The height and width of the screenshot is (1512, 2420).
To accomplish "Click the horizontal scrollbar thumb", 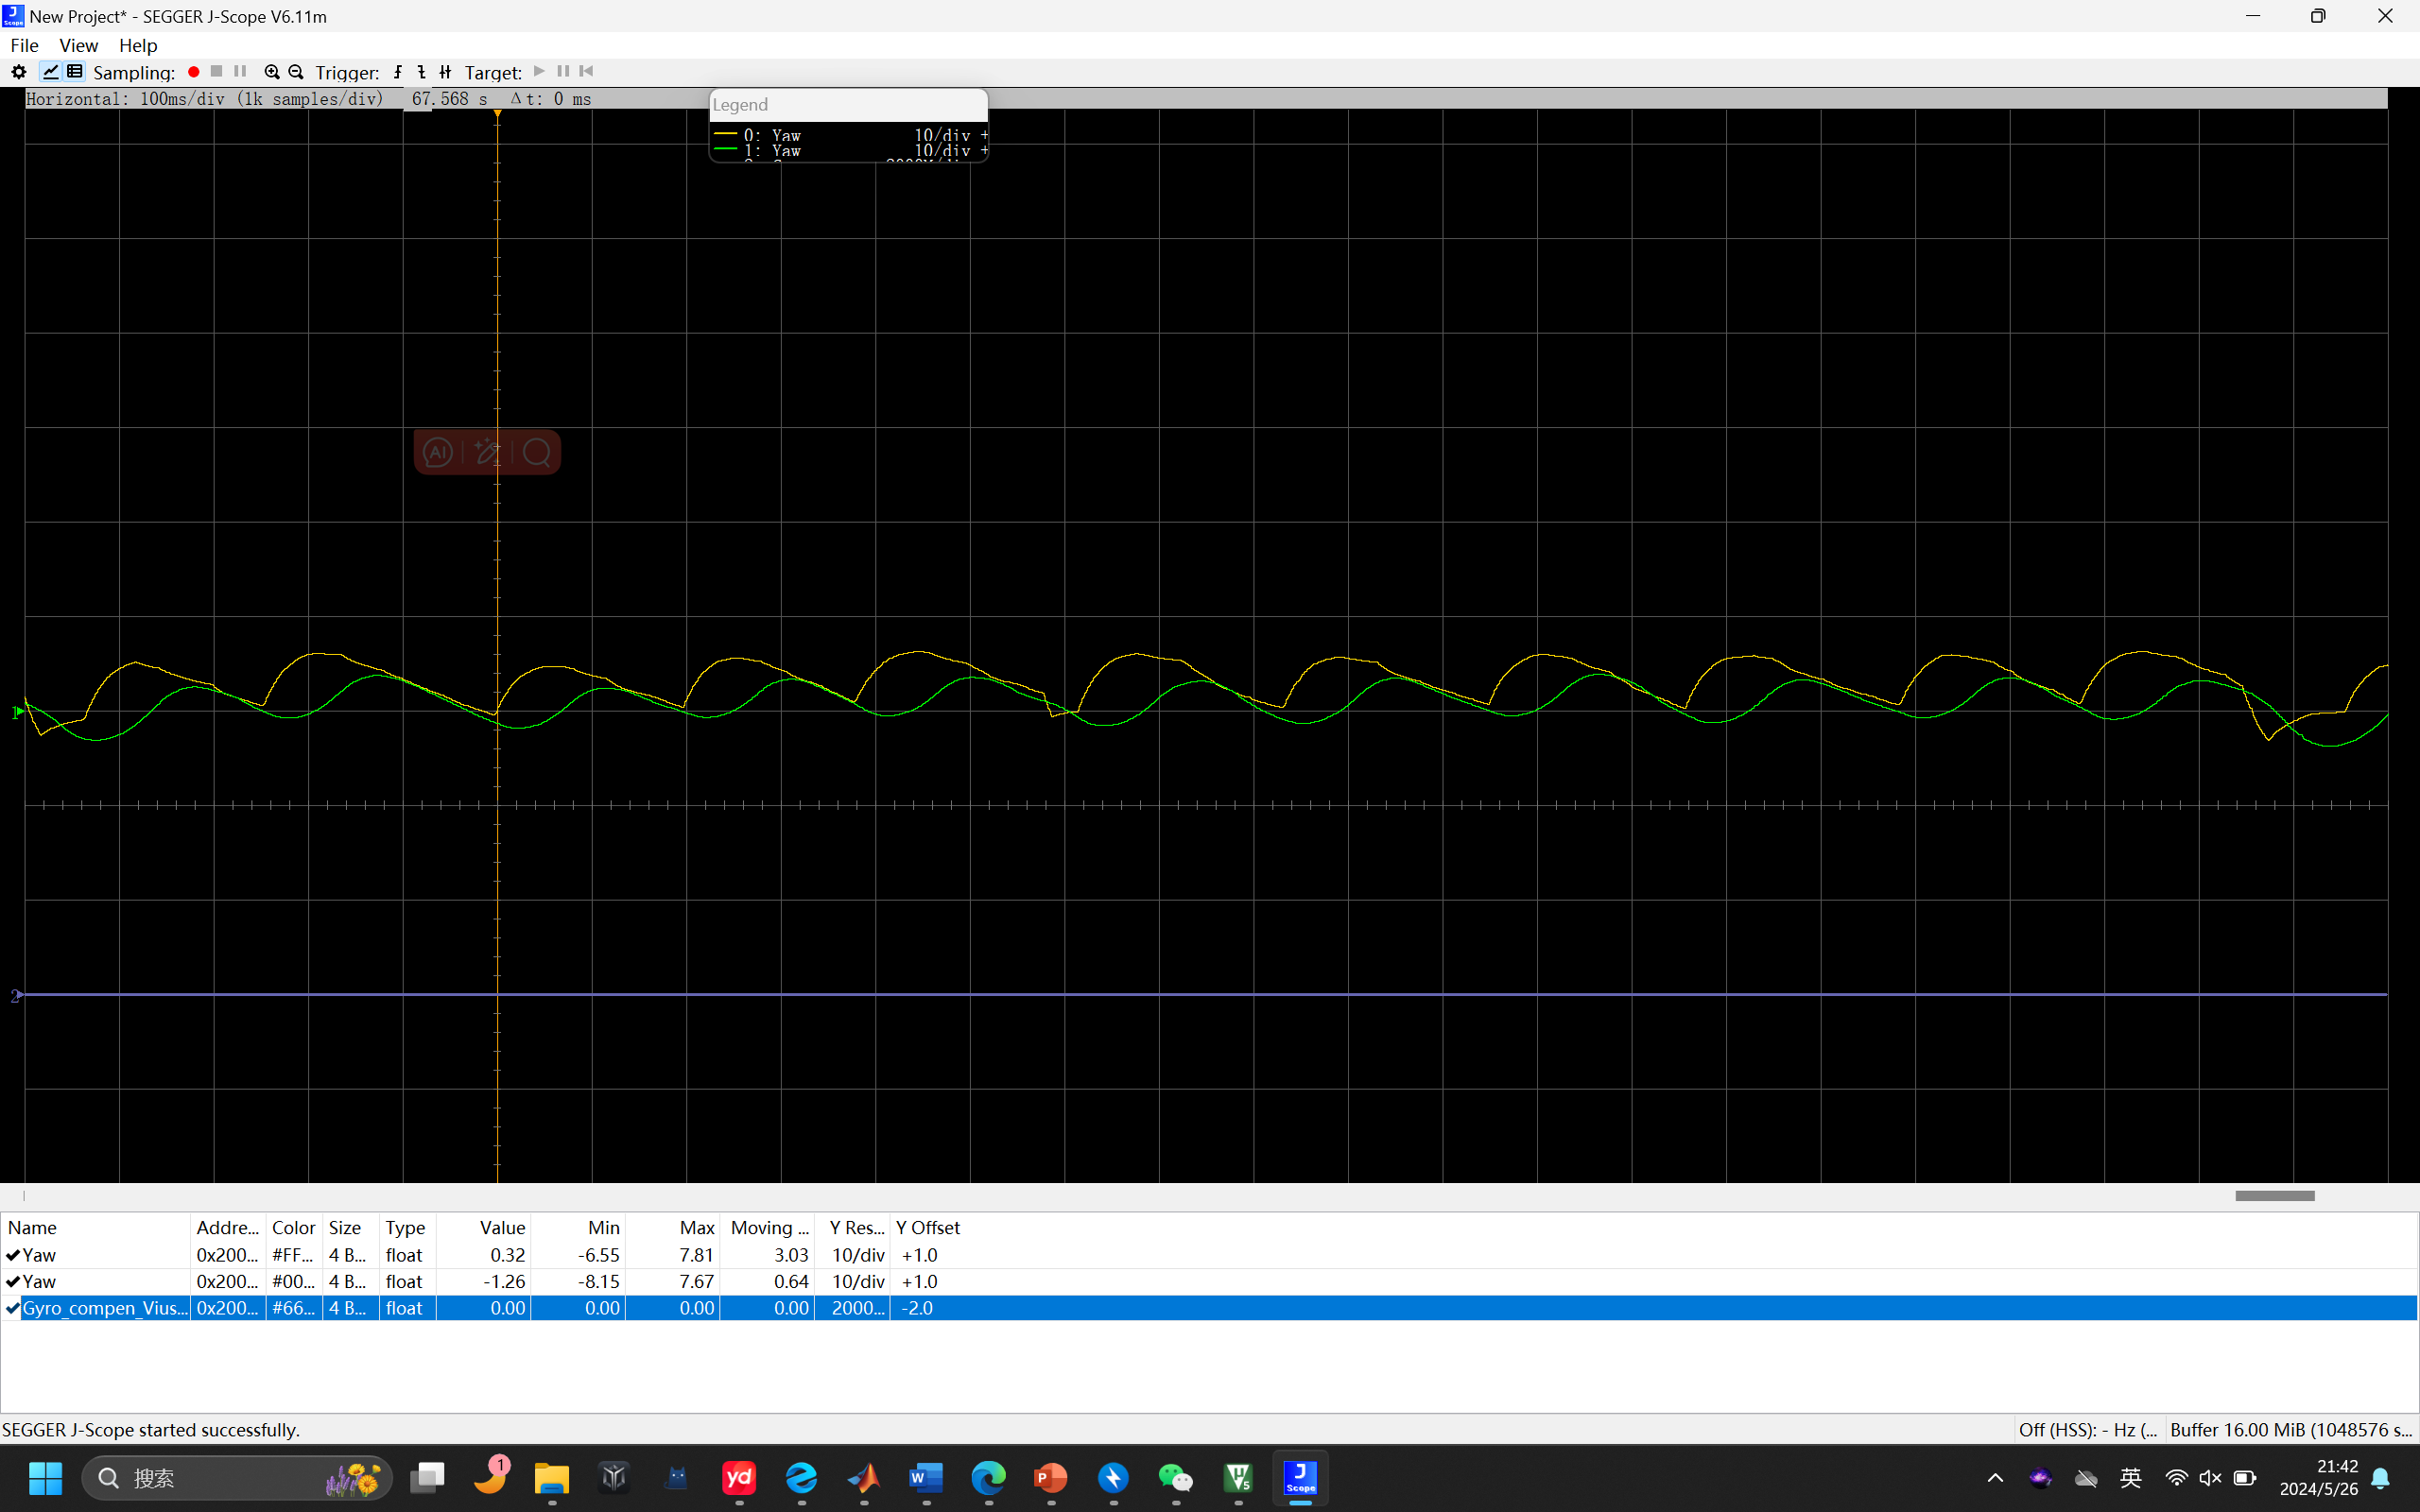I will 2275,1196.
